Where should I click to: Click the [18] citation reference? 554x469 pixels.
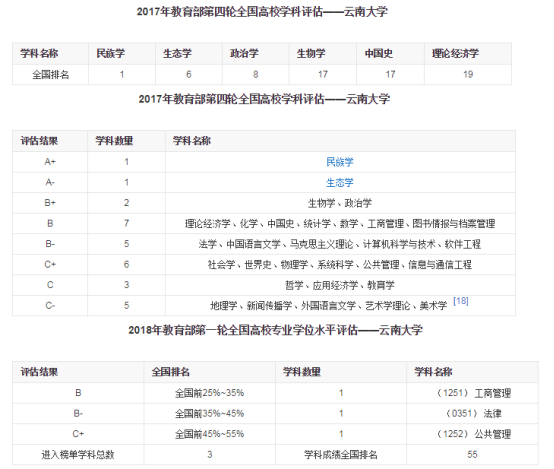(461, 301)
